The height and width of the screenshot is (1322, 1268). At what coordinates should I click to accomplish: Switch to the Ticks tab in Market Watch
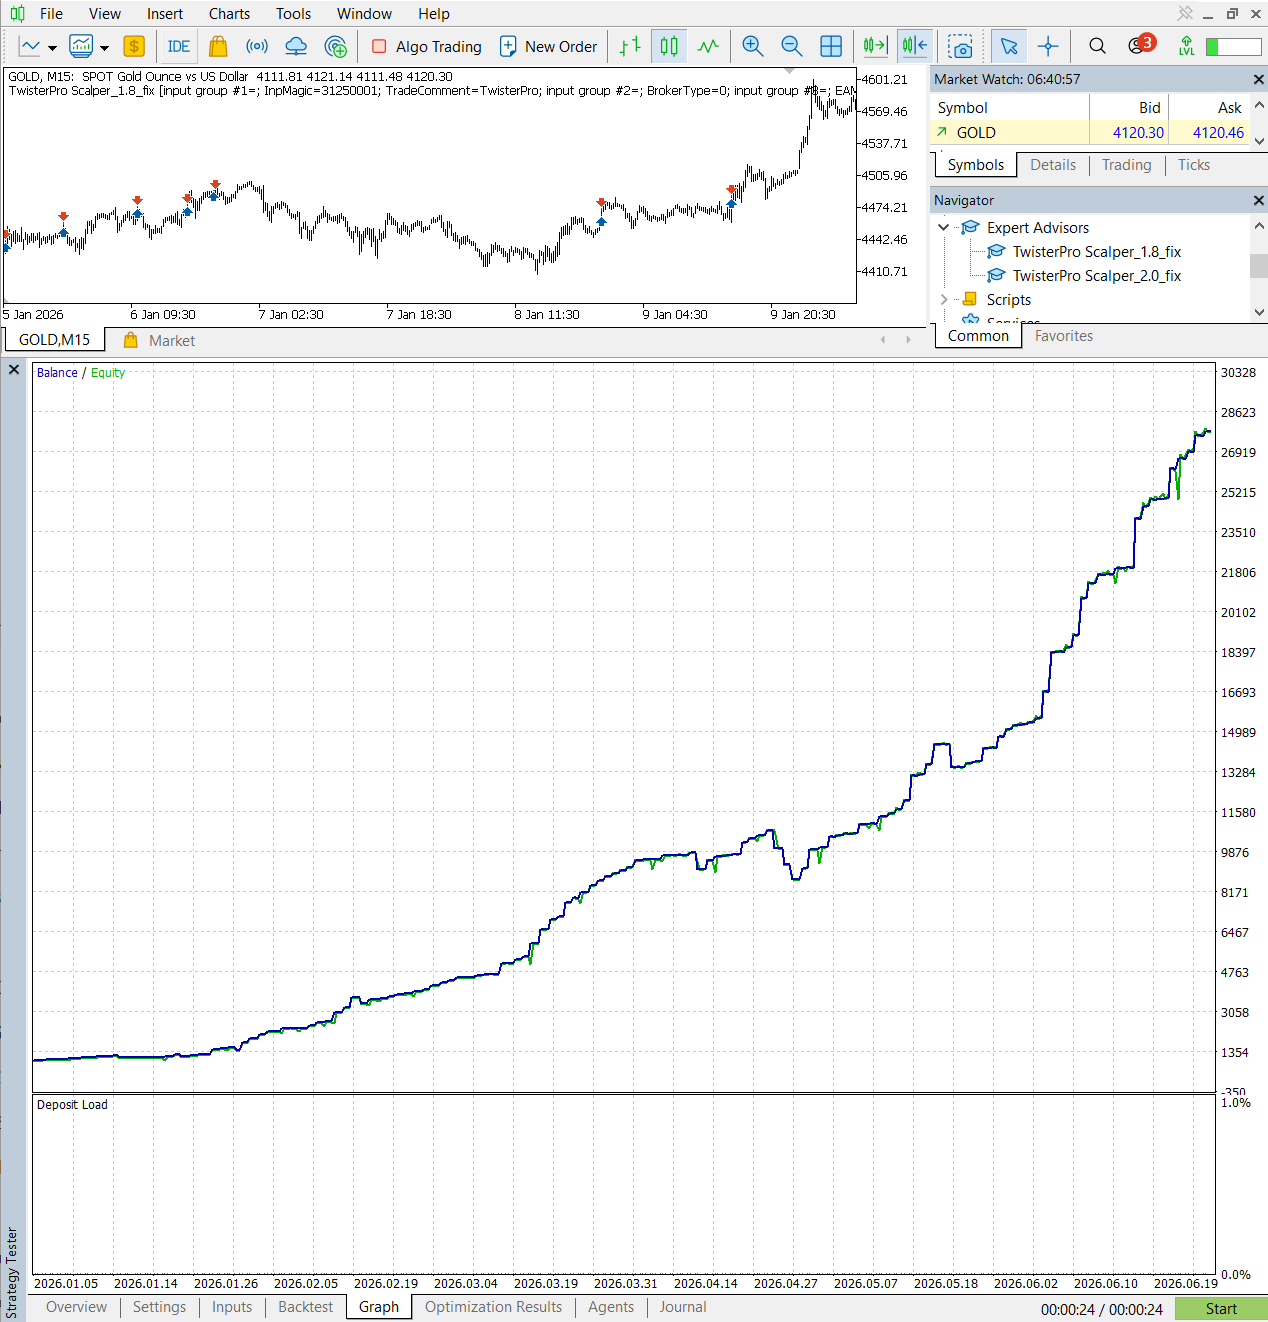(1193, 165)
